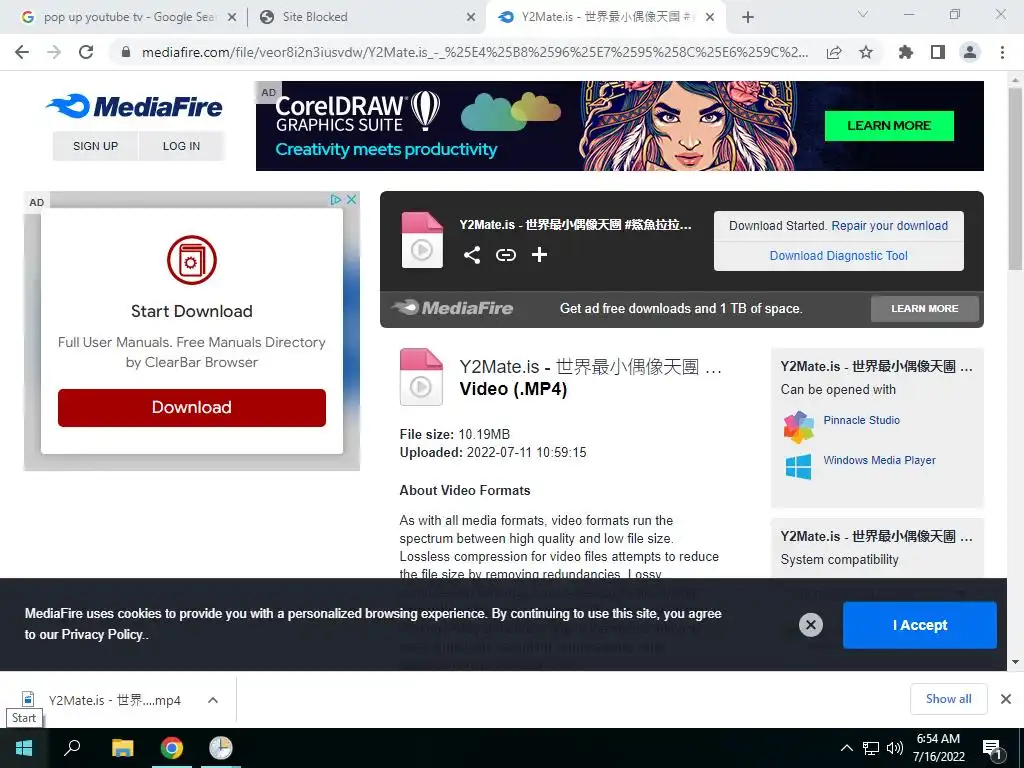
Task: Open the network icon in the system tray
Action: click(871, 748)
